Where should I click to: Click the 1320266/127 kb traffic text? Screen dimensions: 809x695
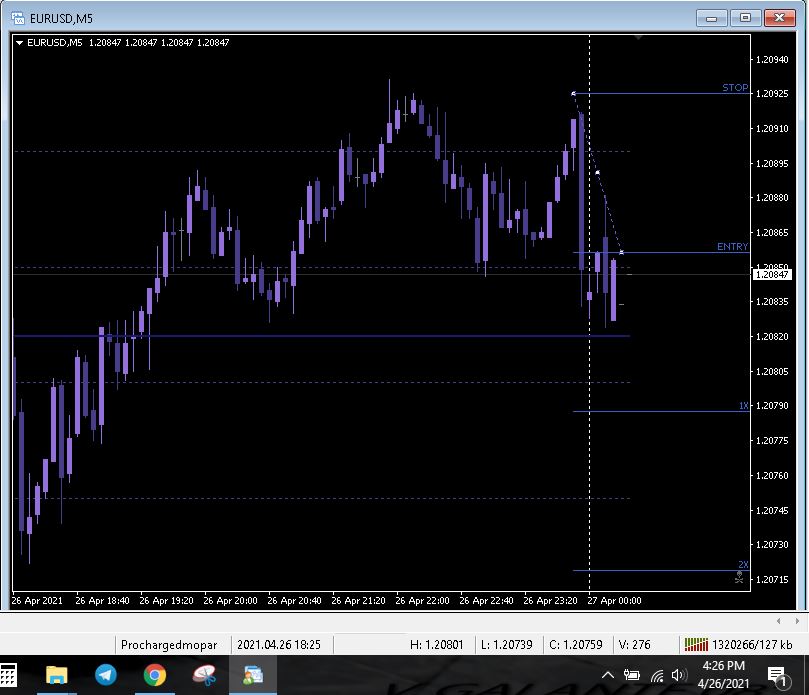[x=752, y=645]
